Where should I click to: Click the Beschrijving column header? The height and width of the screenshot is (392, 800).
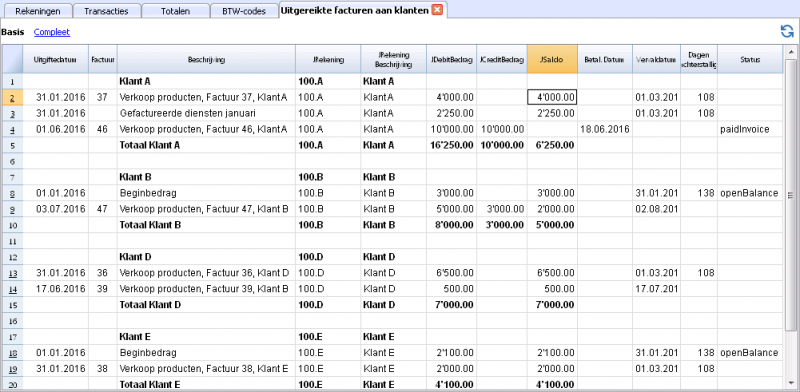point(206,59)
